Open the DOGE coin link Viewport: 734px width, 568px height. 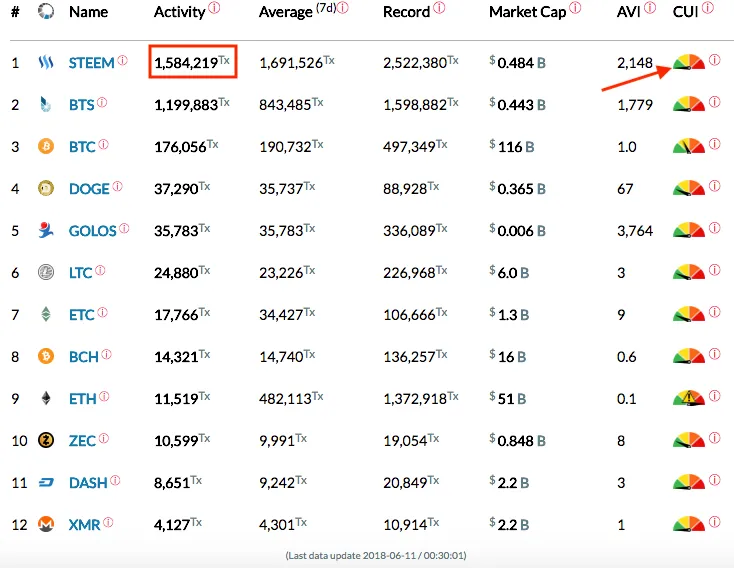89,189
